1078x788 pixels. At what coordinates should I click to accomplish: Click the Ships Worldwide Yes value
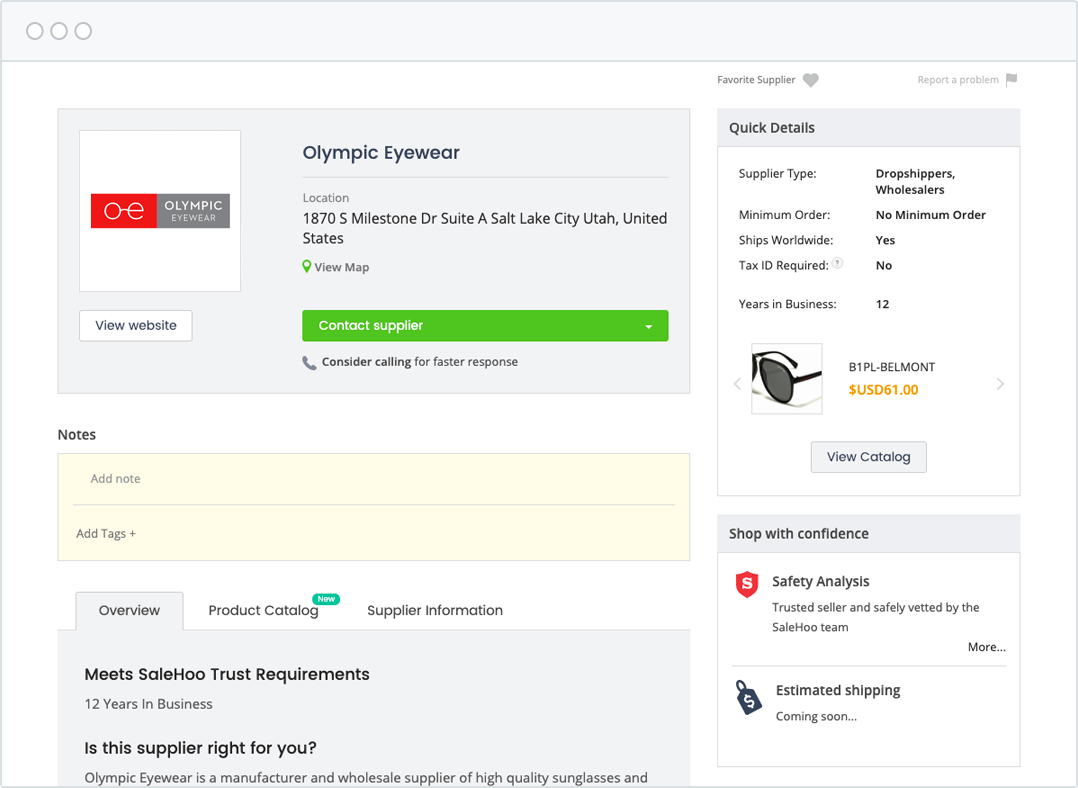pos(885,241)
